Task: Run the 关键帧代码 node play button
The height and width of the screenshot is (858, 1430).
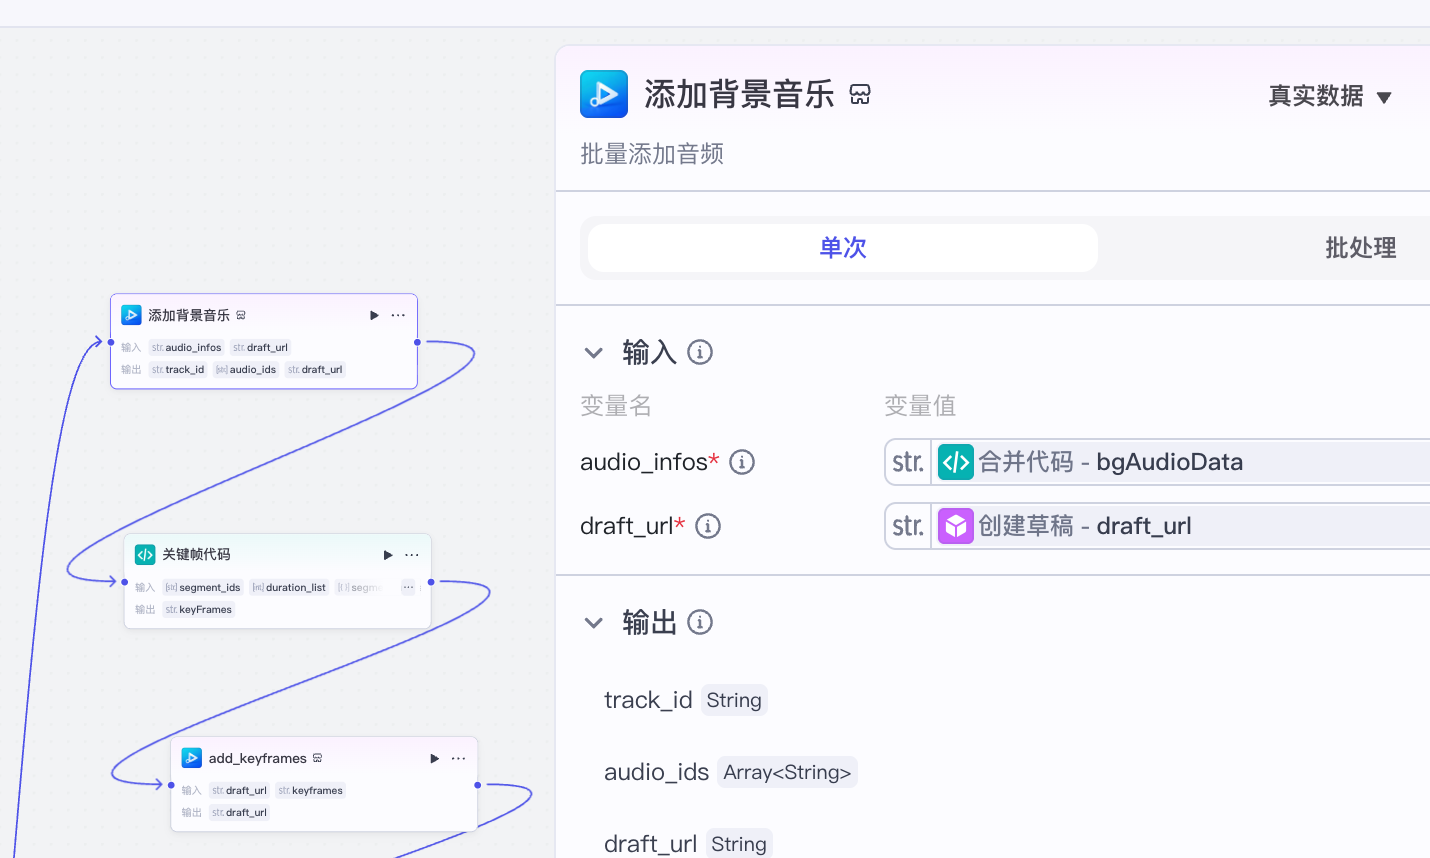Action: click(388, 555)
